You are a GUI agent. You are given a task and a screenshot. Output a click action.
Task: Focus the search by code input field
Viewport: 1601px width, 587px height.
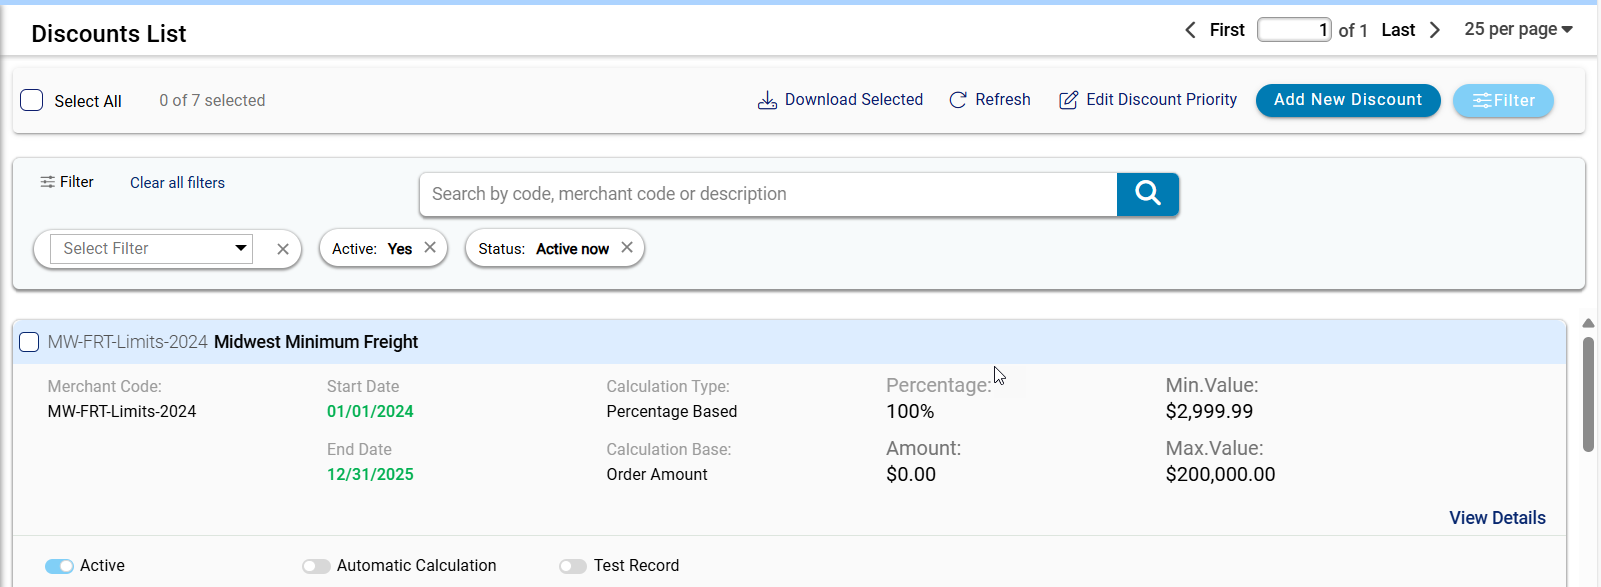pos(767,194)
